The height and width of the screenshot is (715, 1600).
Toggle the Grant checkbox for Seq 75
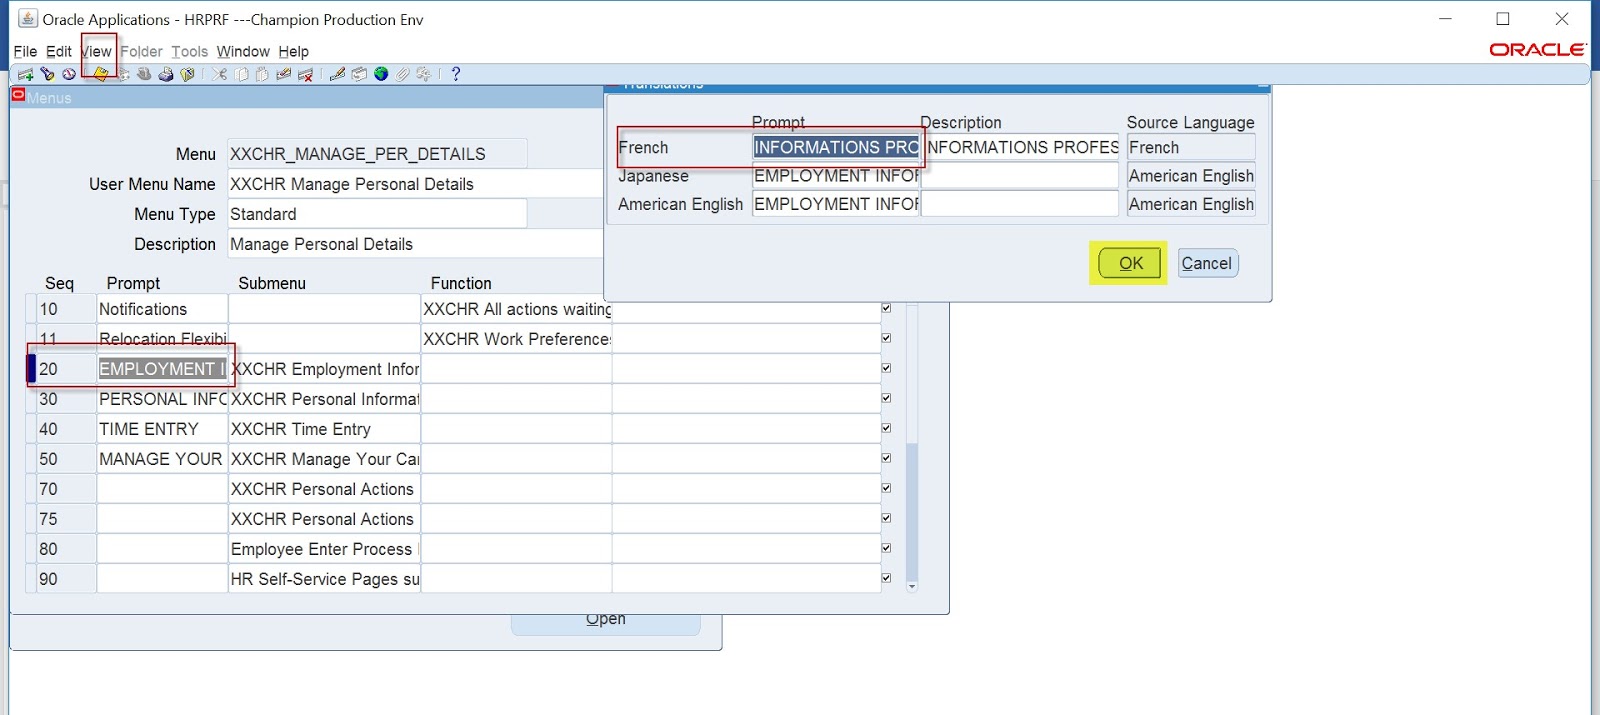886,518
